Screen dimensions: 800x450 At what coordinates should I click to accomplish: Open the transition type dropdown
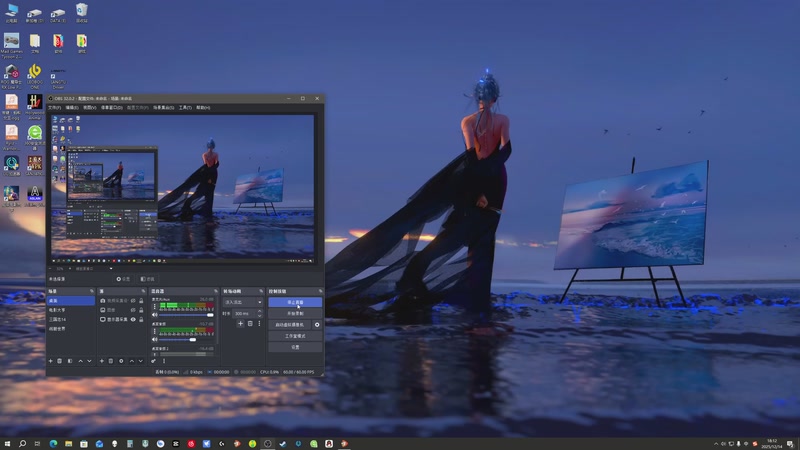pos(243,302)
